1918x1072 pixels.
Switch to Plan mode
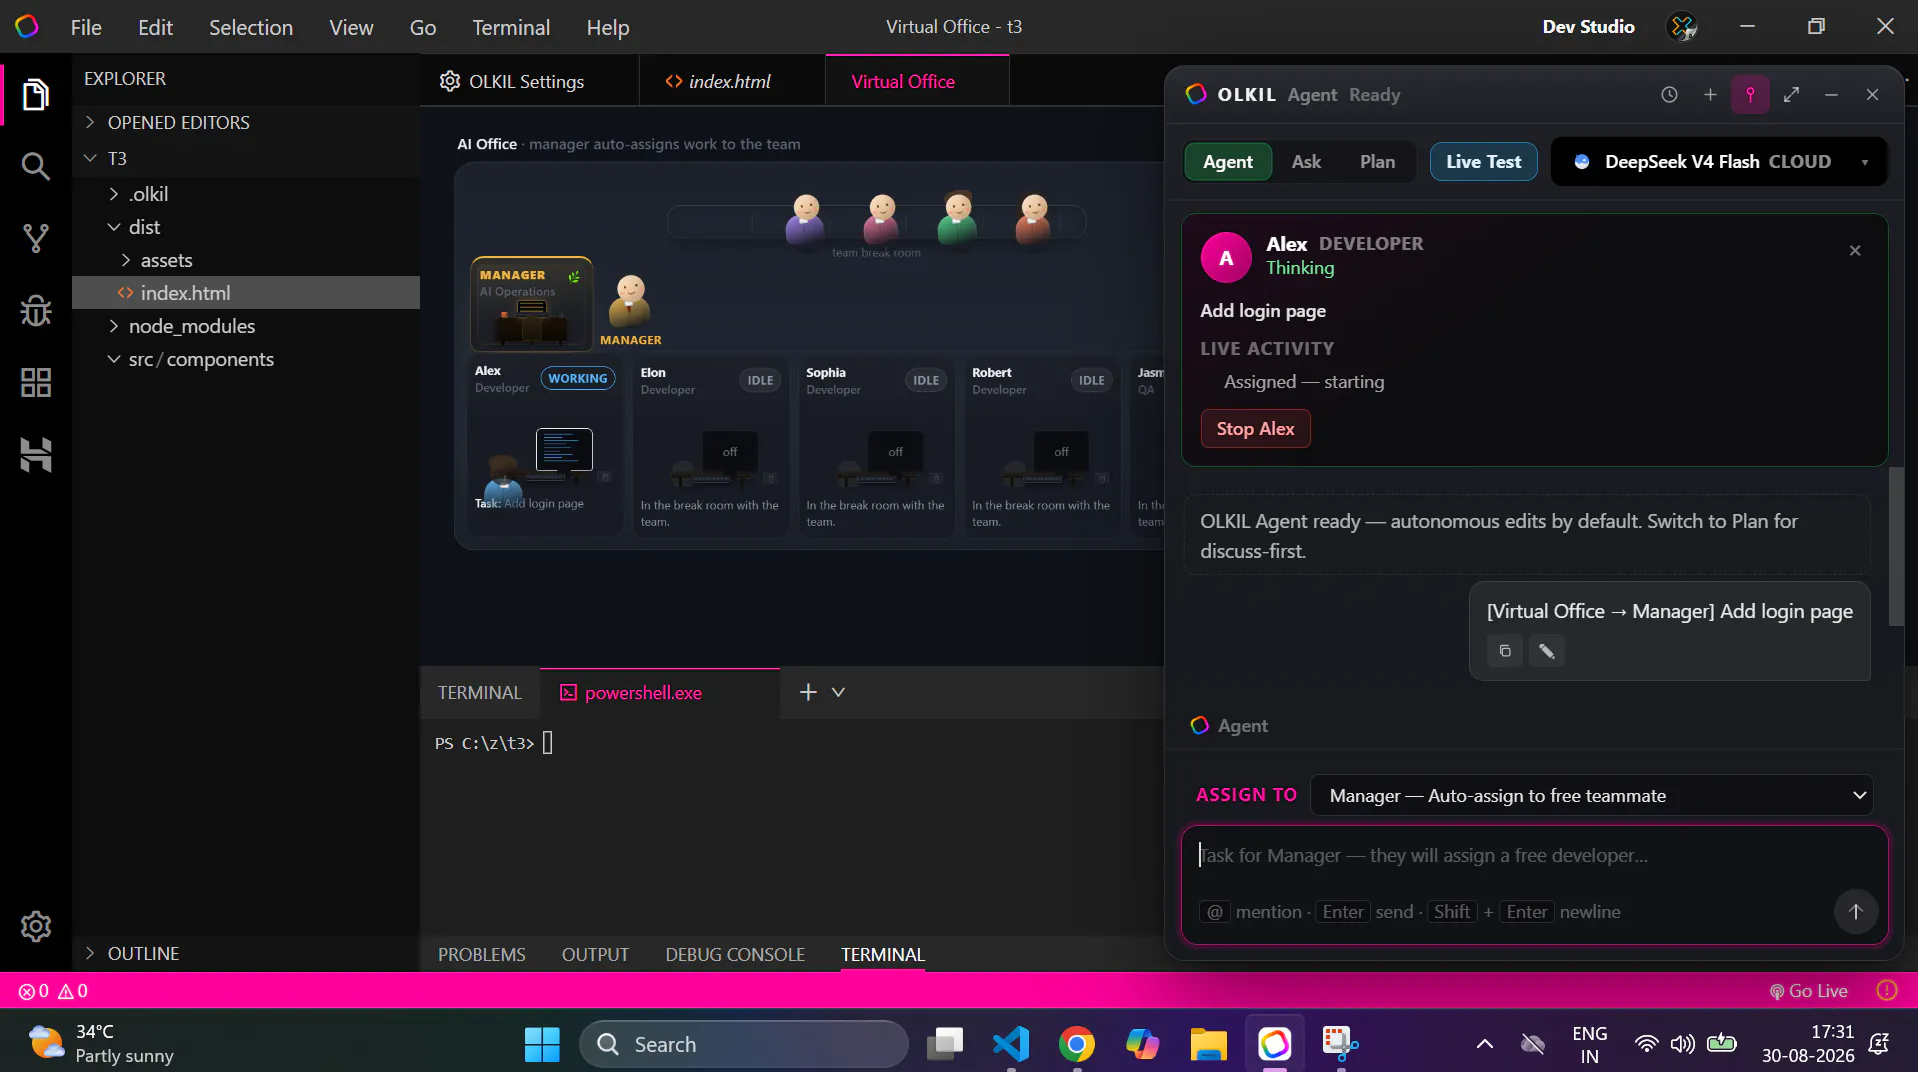1377,162
